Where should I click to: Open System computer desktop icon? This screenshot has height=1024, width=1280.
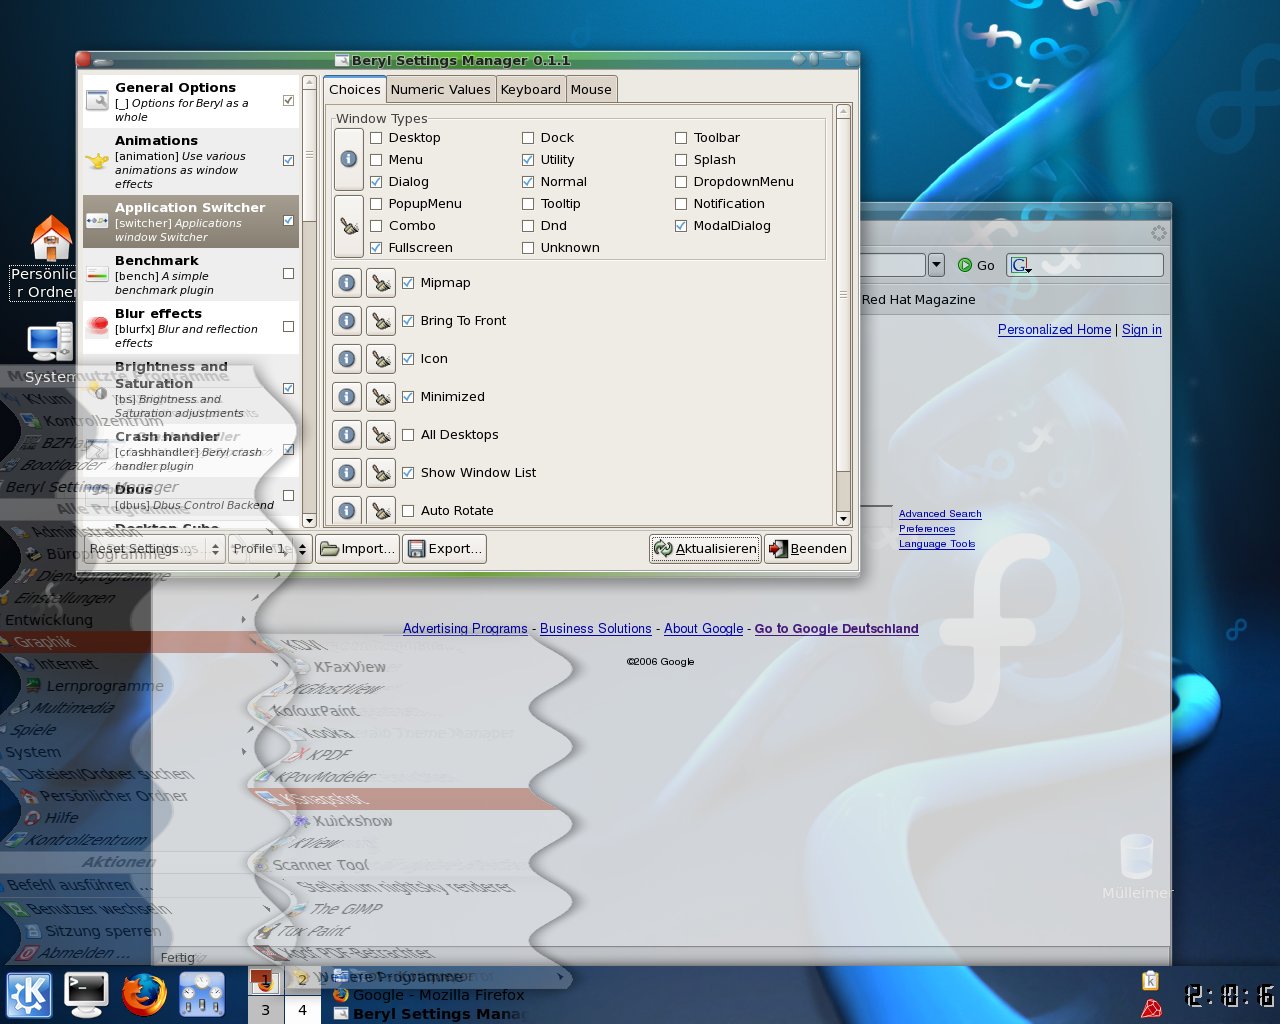[x=49, y=342]
